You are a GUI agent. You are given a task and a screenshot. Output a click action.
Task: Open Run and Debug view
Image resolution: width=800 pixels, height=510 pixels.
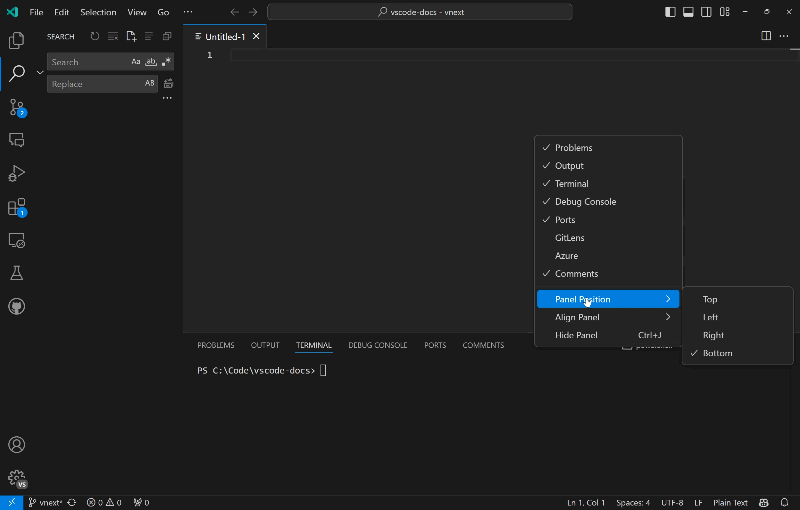pyautogui.click(x=16, y=173)
